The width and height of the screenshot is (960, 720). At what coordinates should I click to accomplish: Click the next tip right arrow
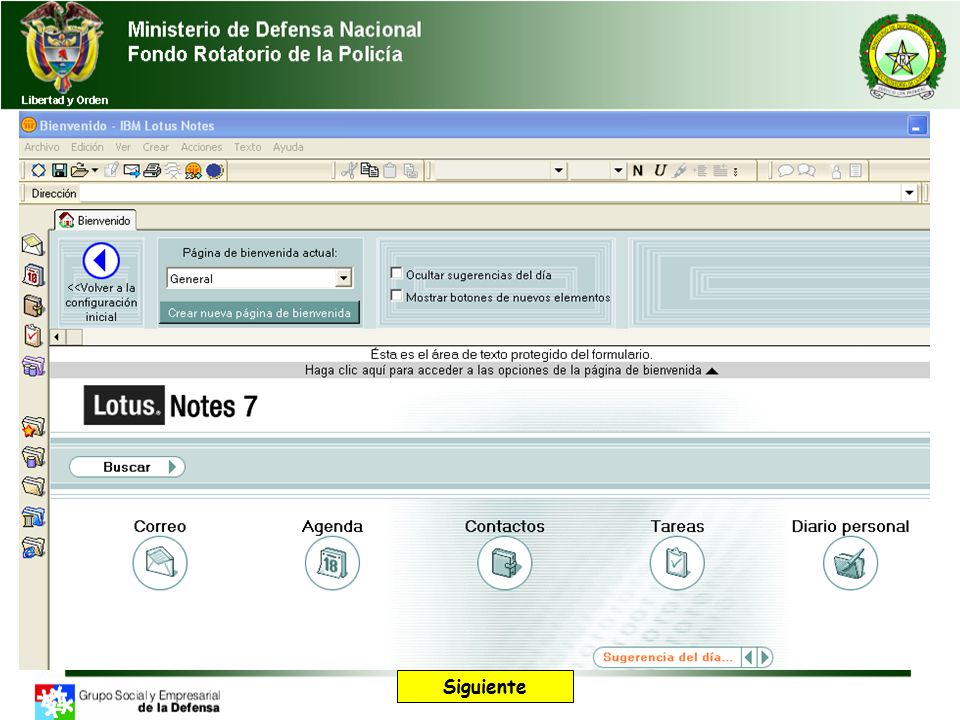[764, 657]
